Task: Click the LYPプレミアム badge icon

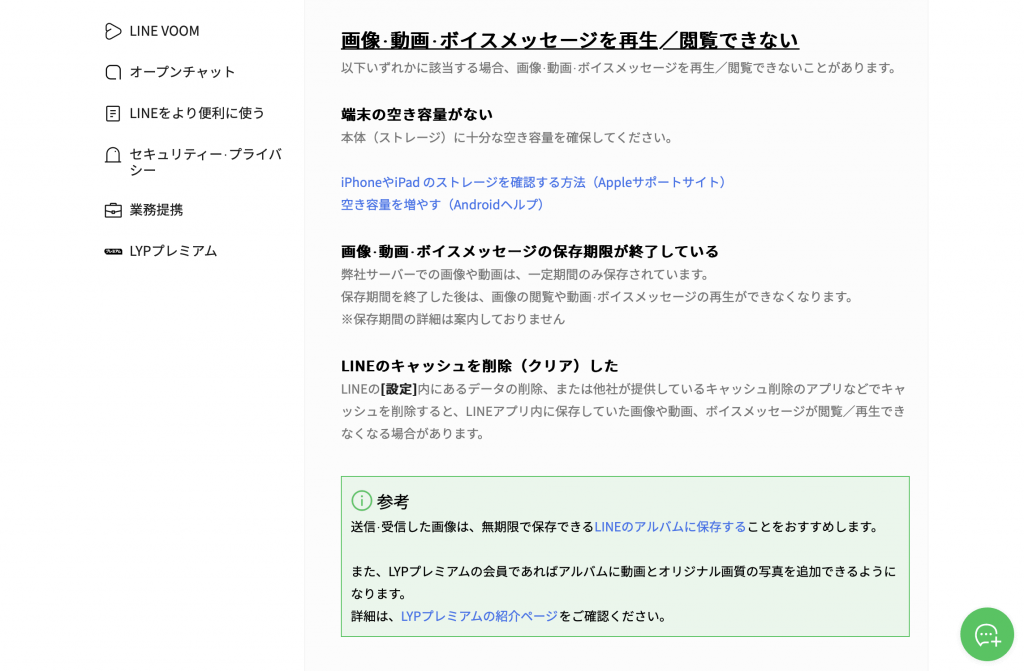Action: pos(113,252)
